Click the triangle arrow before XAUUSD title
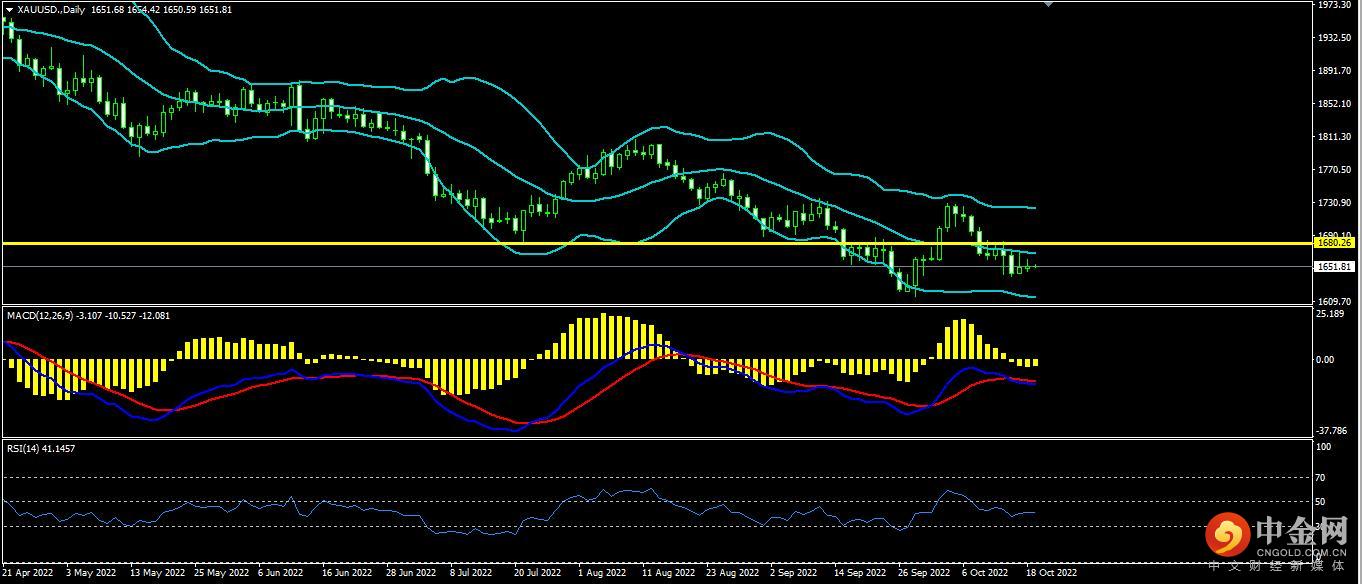This screenshot has height=584, width=1362. point(9,10)
